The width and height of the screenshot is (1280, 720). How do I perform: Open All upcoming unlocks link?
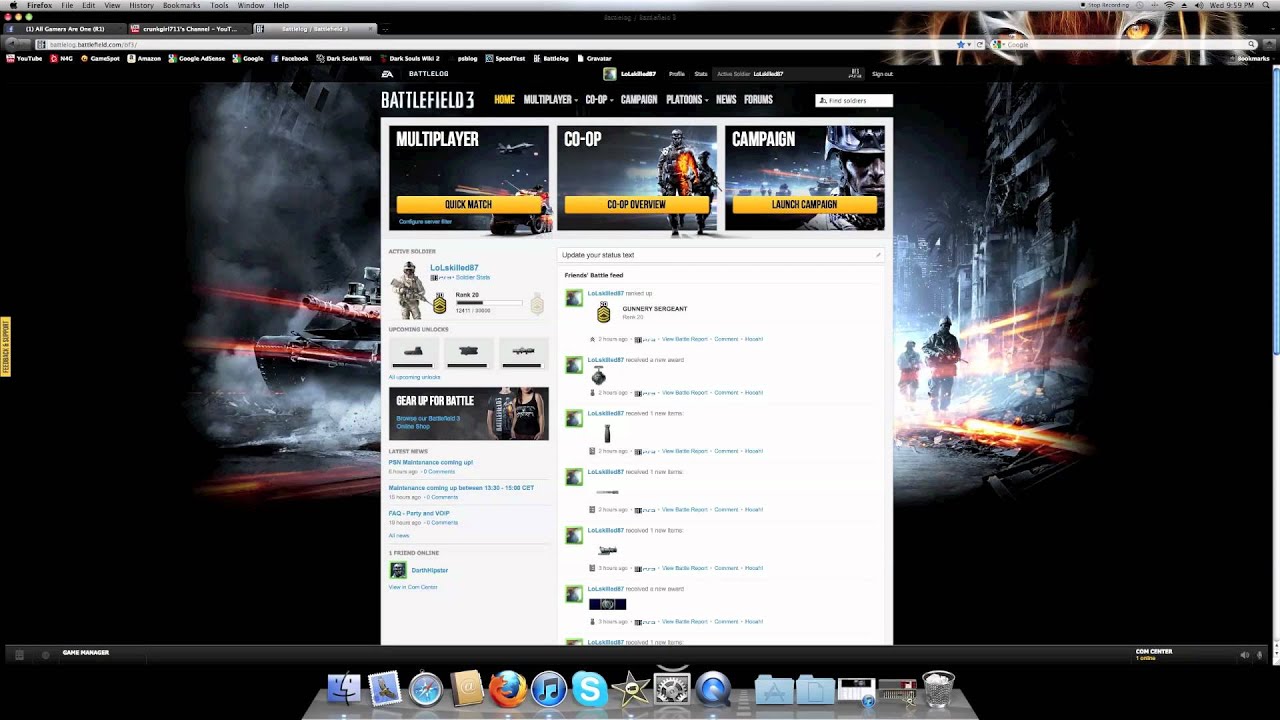tap(414, 377)
